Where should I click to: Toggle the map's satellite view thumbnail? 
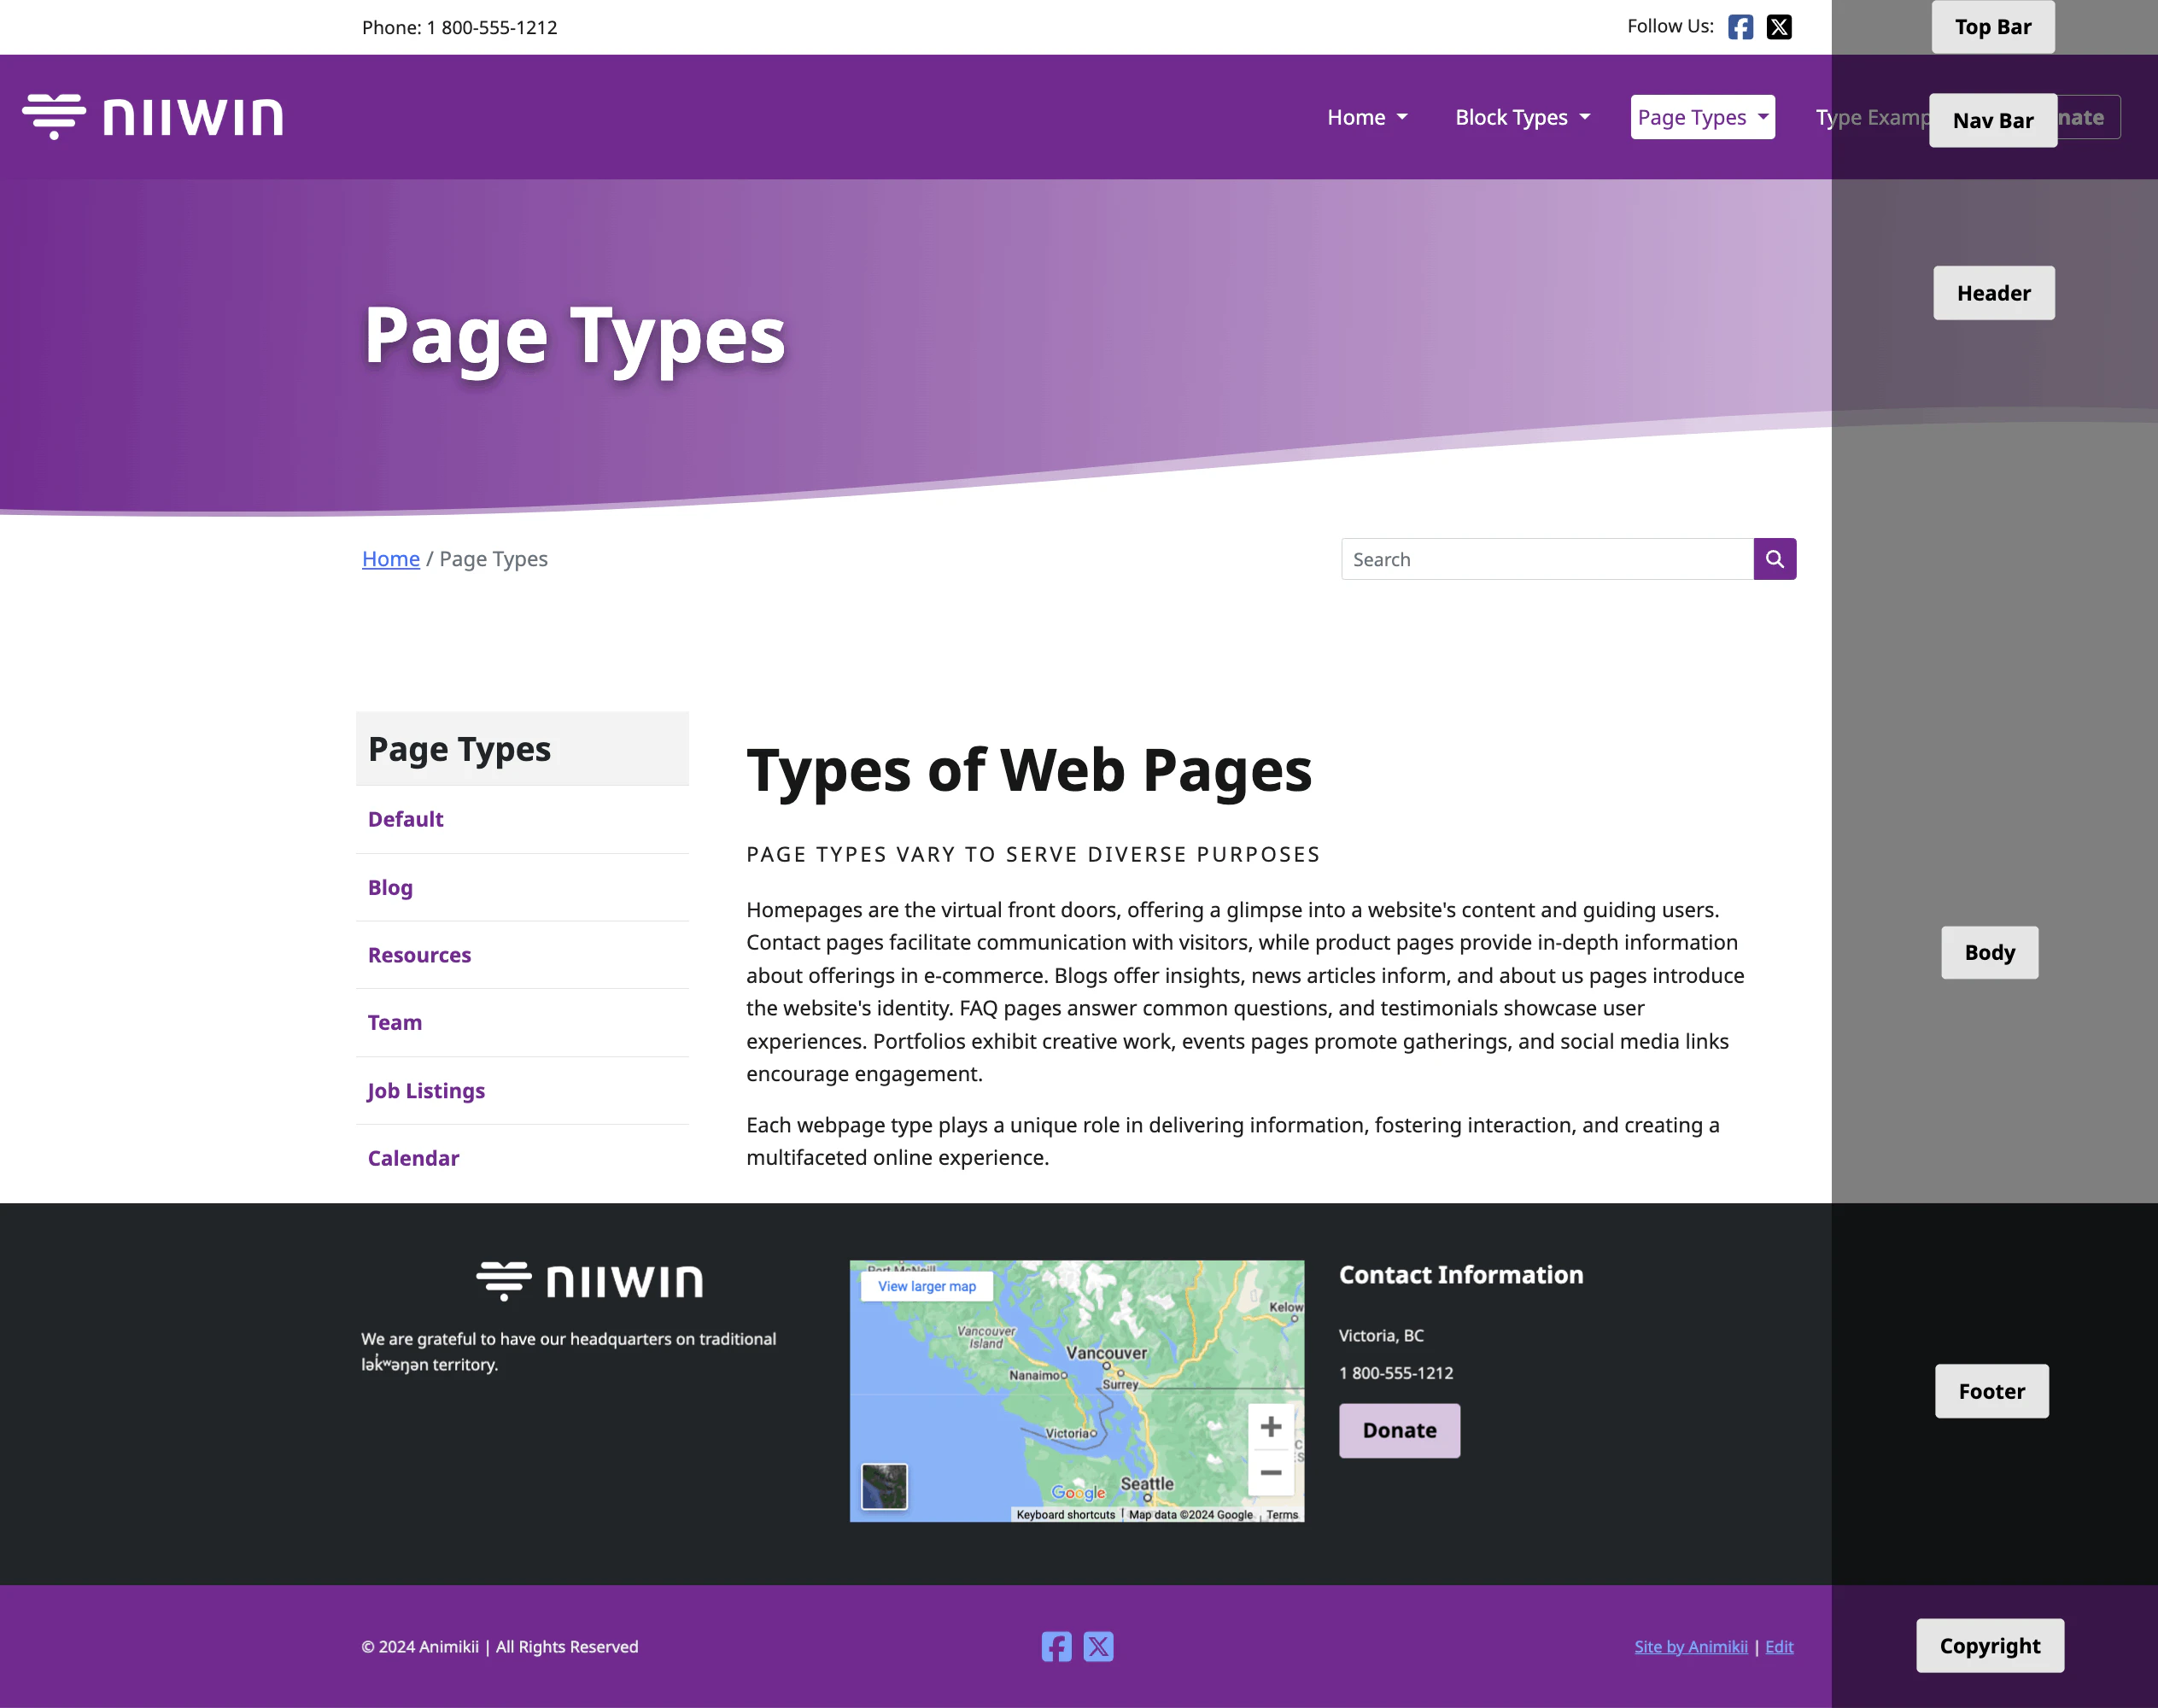pyautogui.click(x=884, y=1486)
